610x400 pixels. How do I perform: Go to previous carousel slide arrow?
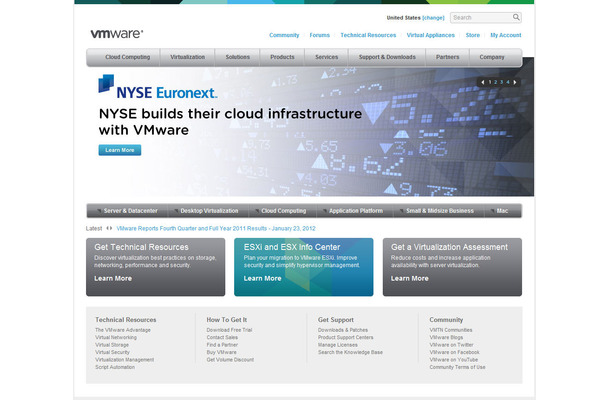tap(483, 82)
